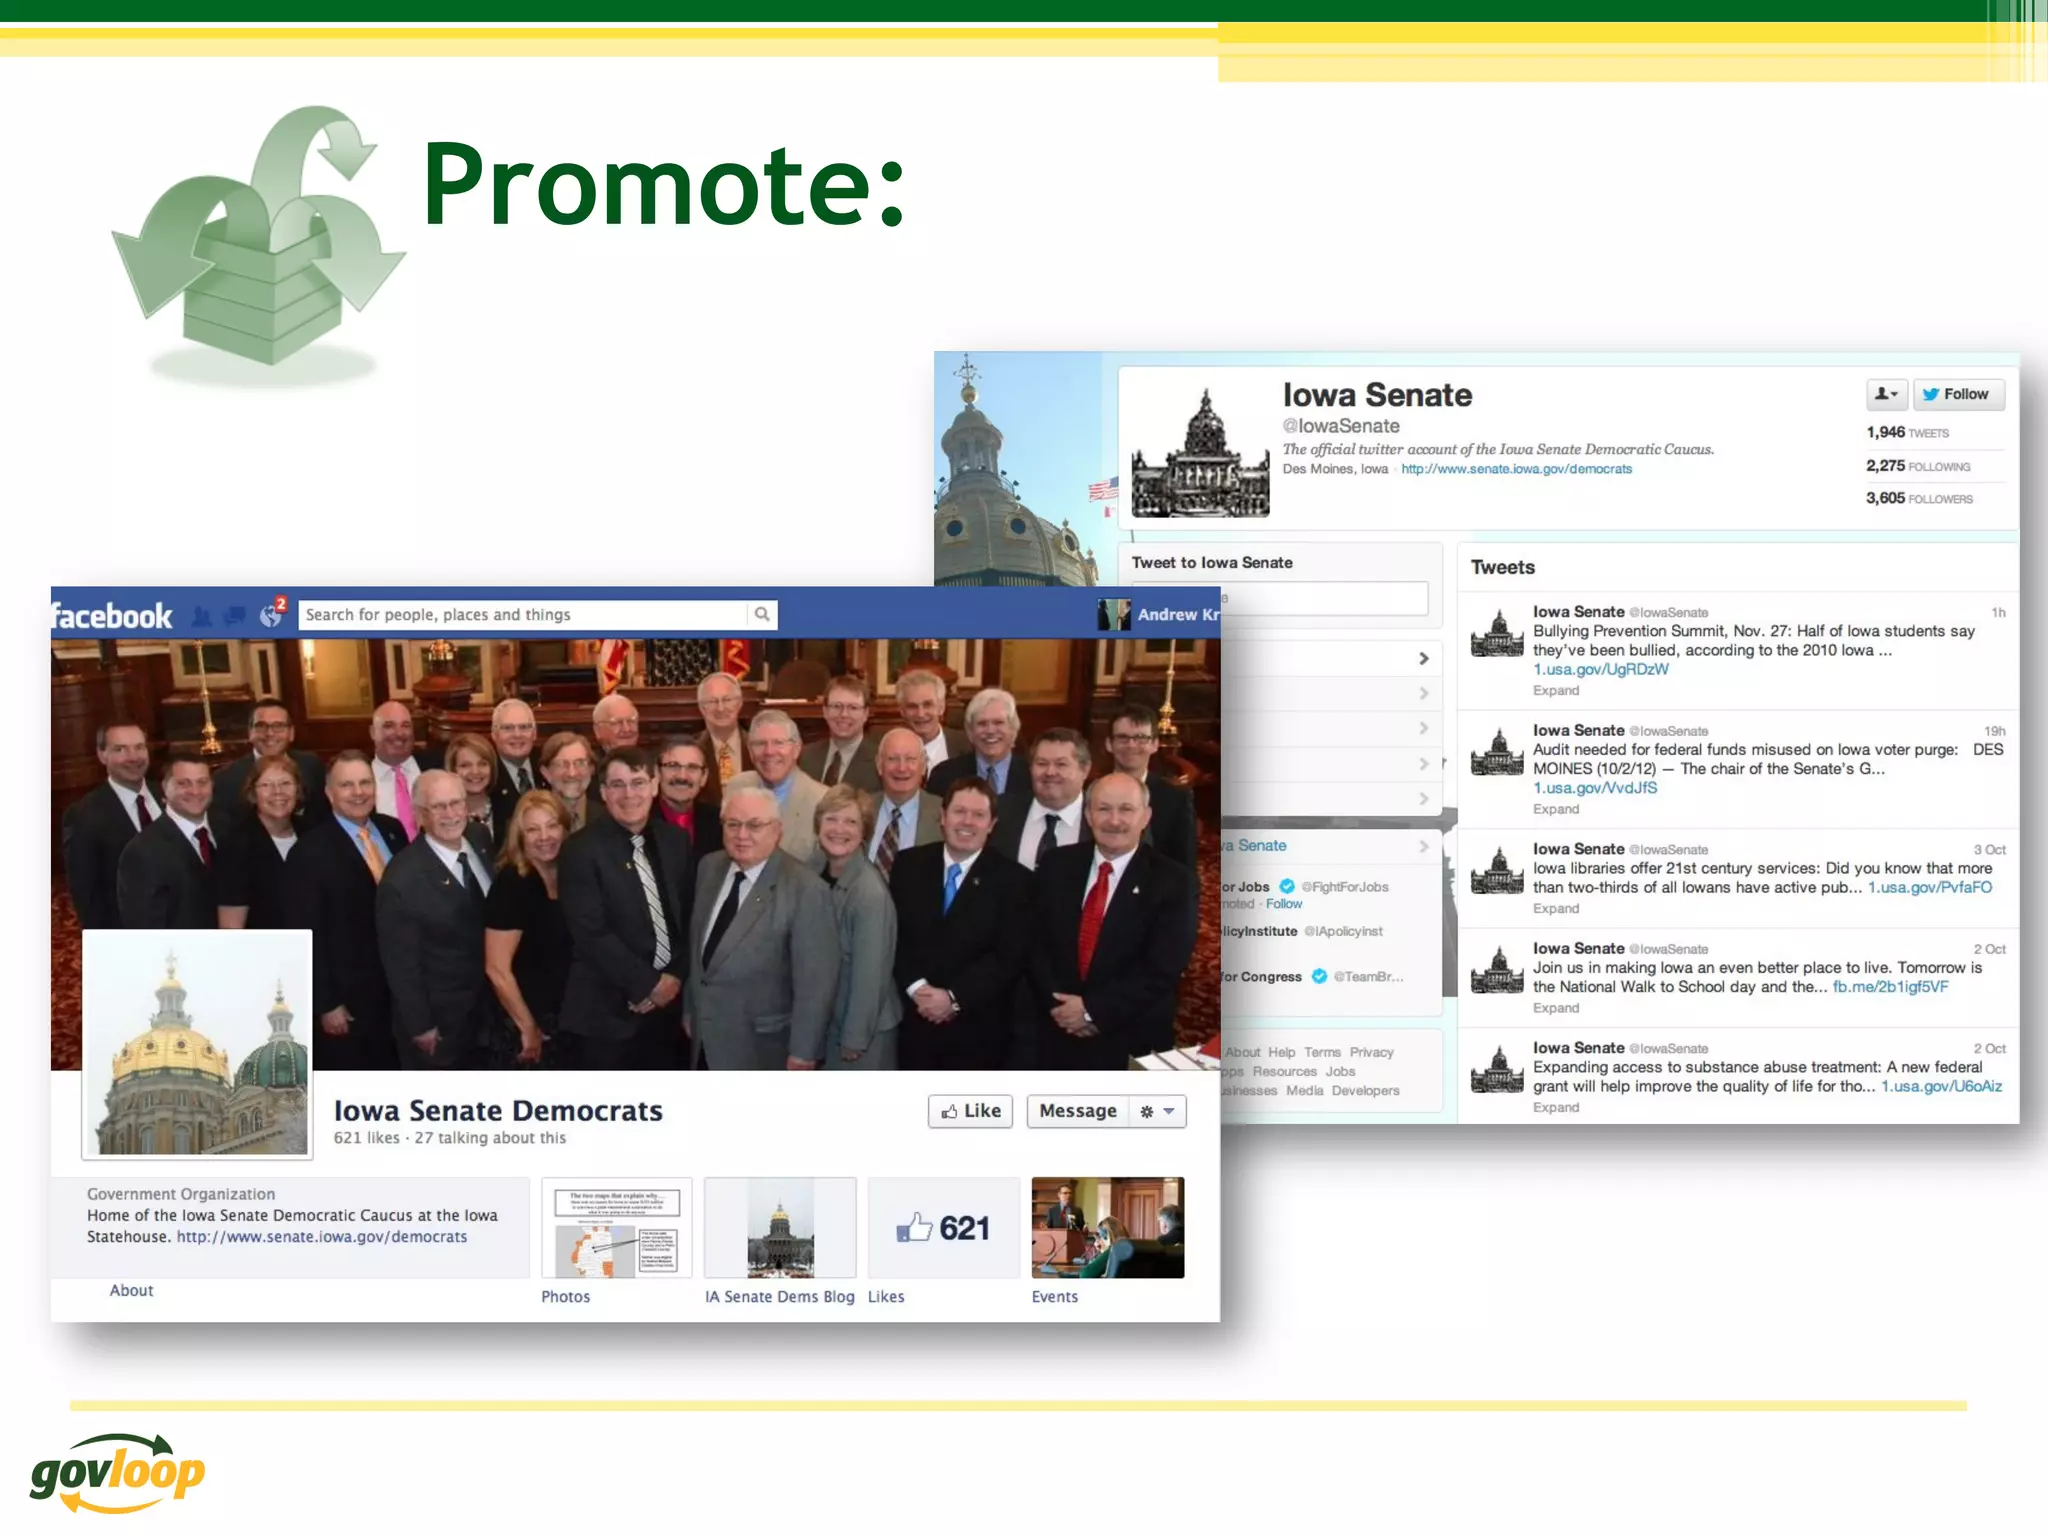Follow Iowa Senate on Twitter
Image resolution: width=2048 pixels, height=1536 pixels.
click(x=1959, y=394)
